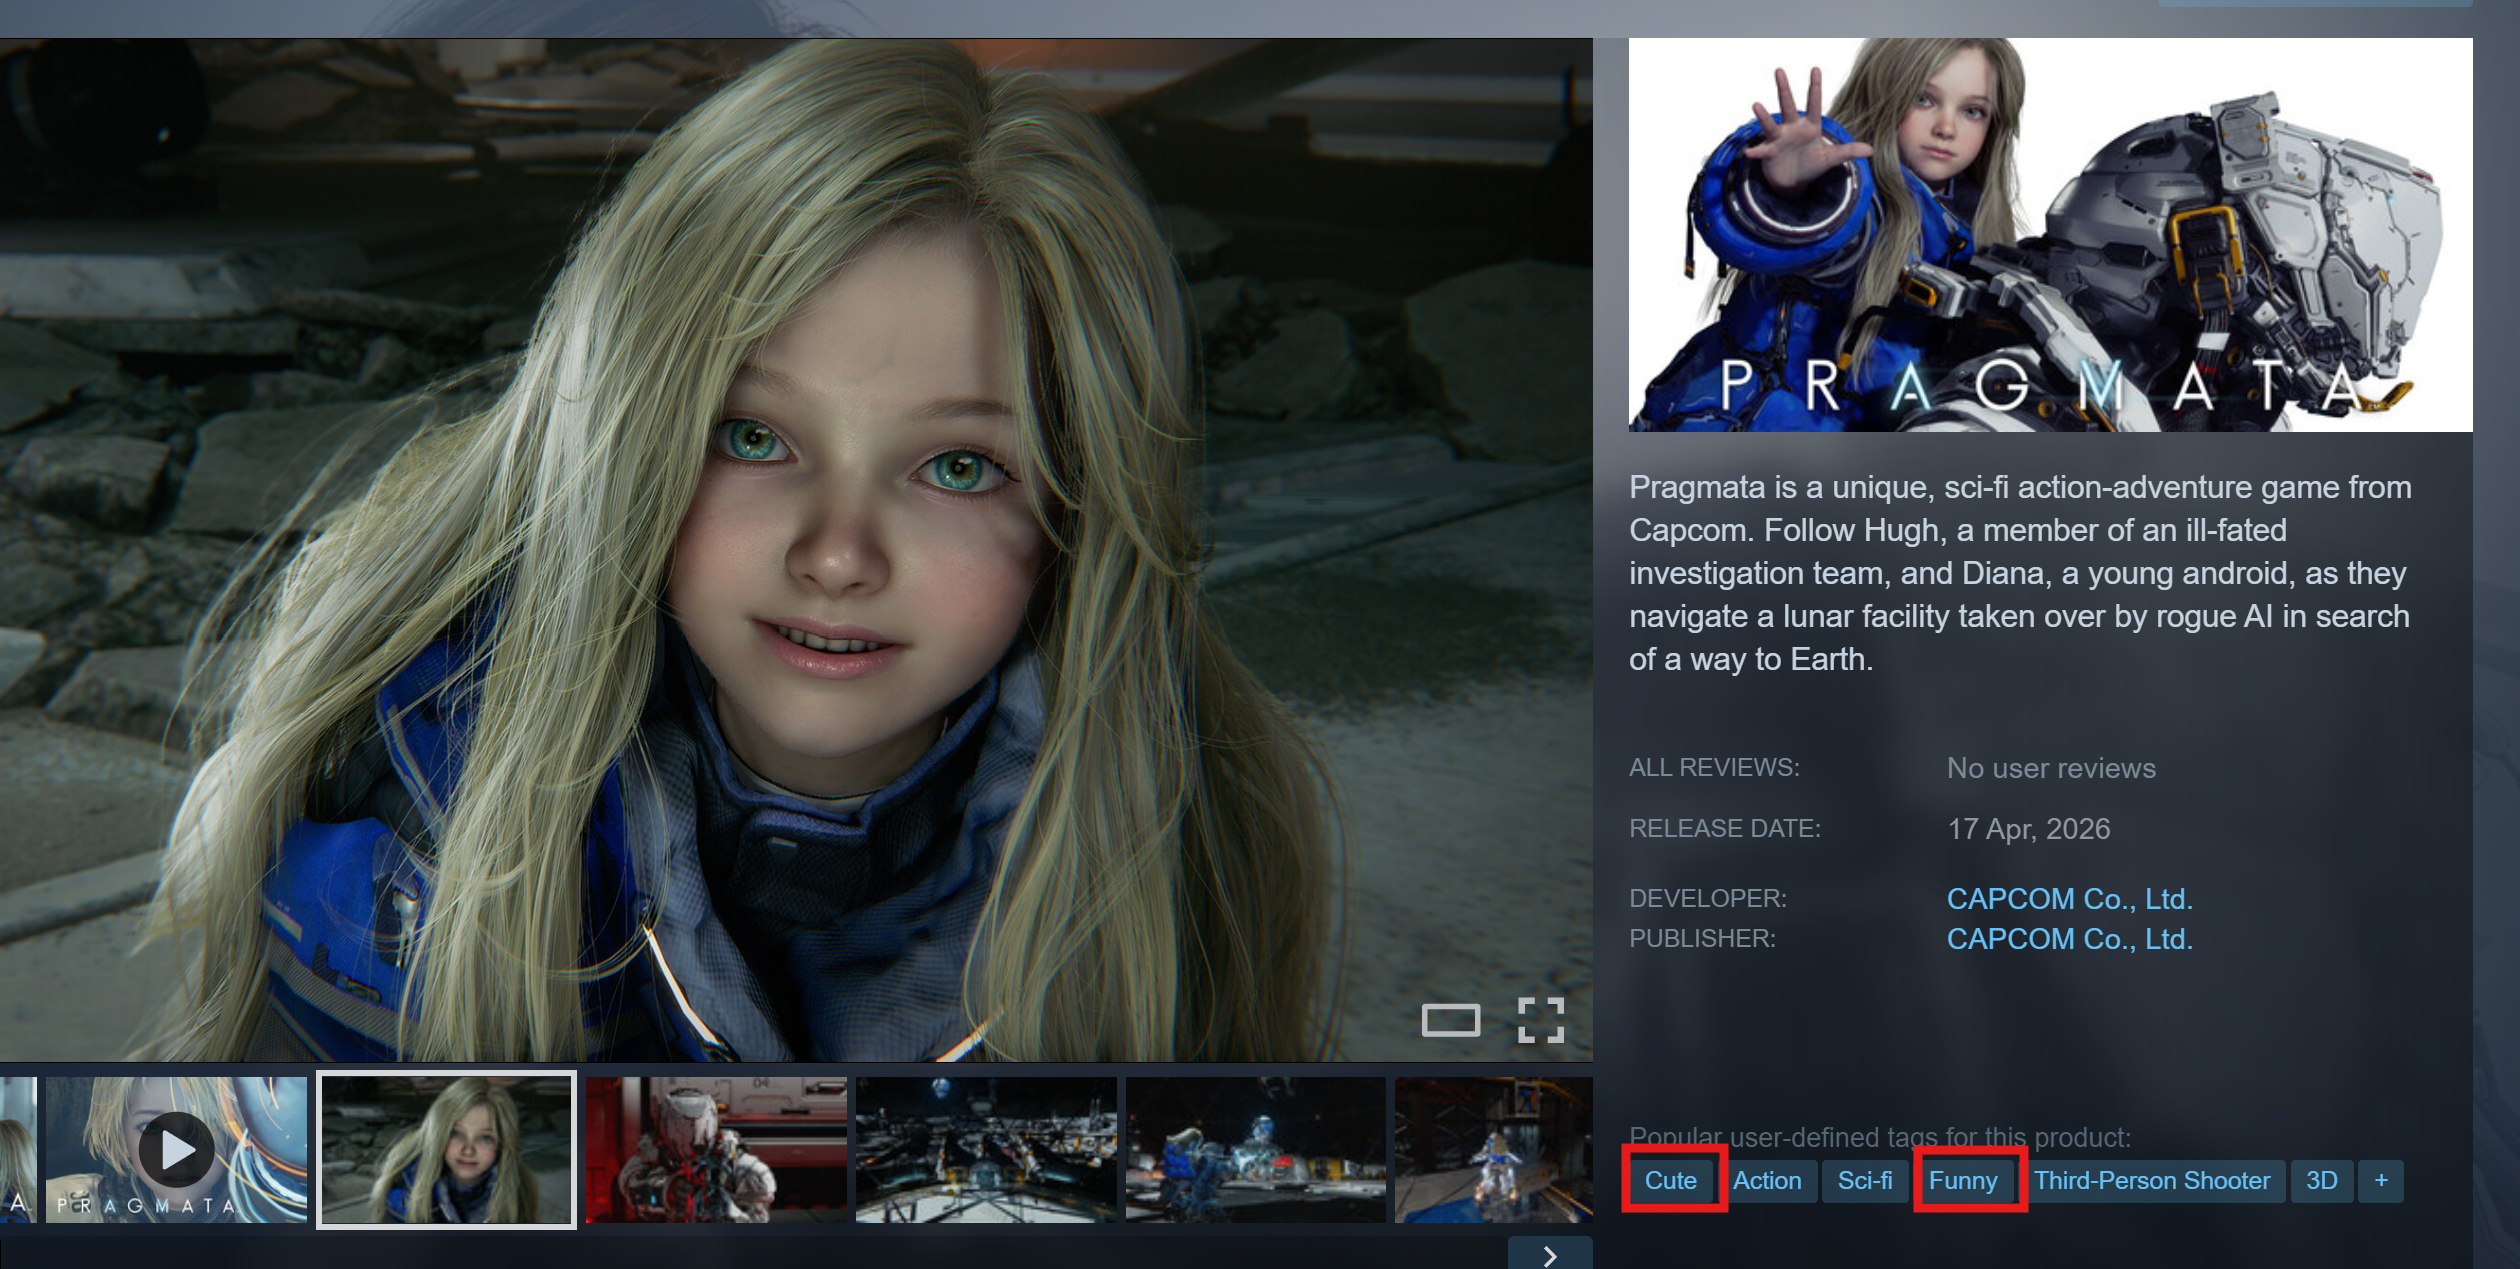Screen dimensions: 2520x1269
Task: Open publisher CAPCOM Co., Ltd. link
Action: click(x=2069, y=939)
